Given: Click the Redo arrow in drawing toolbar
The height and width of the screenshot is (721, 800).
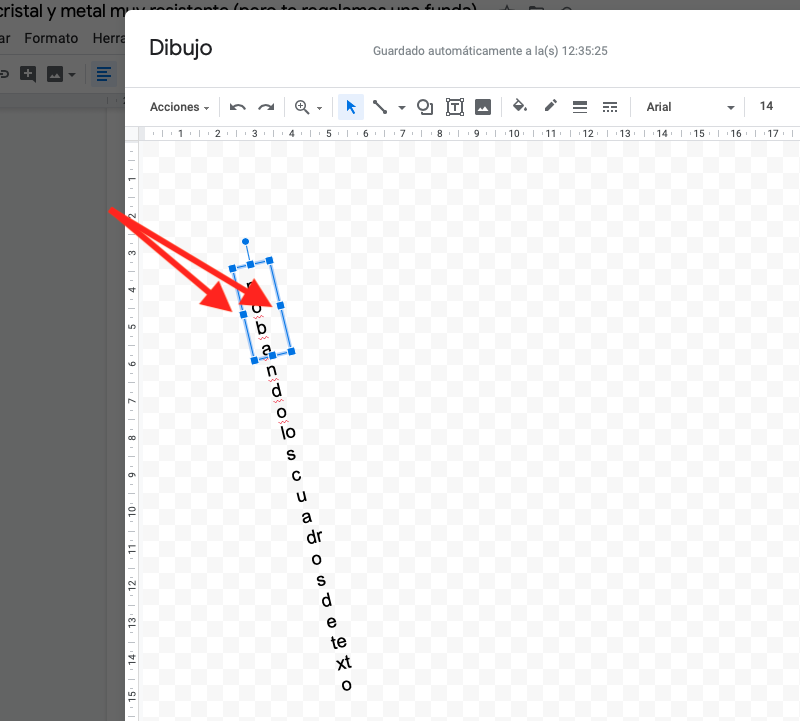Looking at the screenshot, I should coord(266,107).
